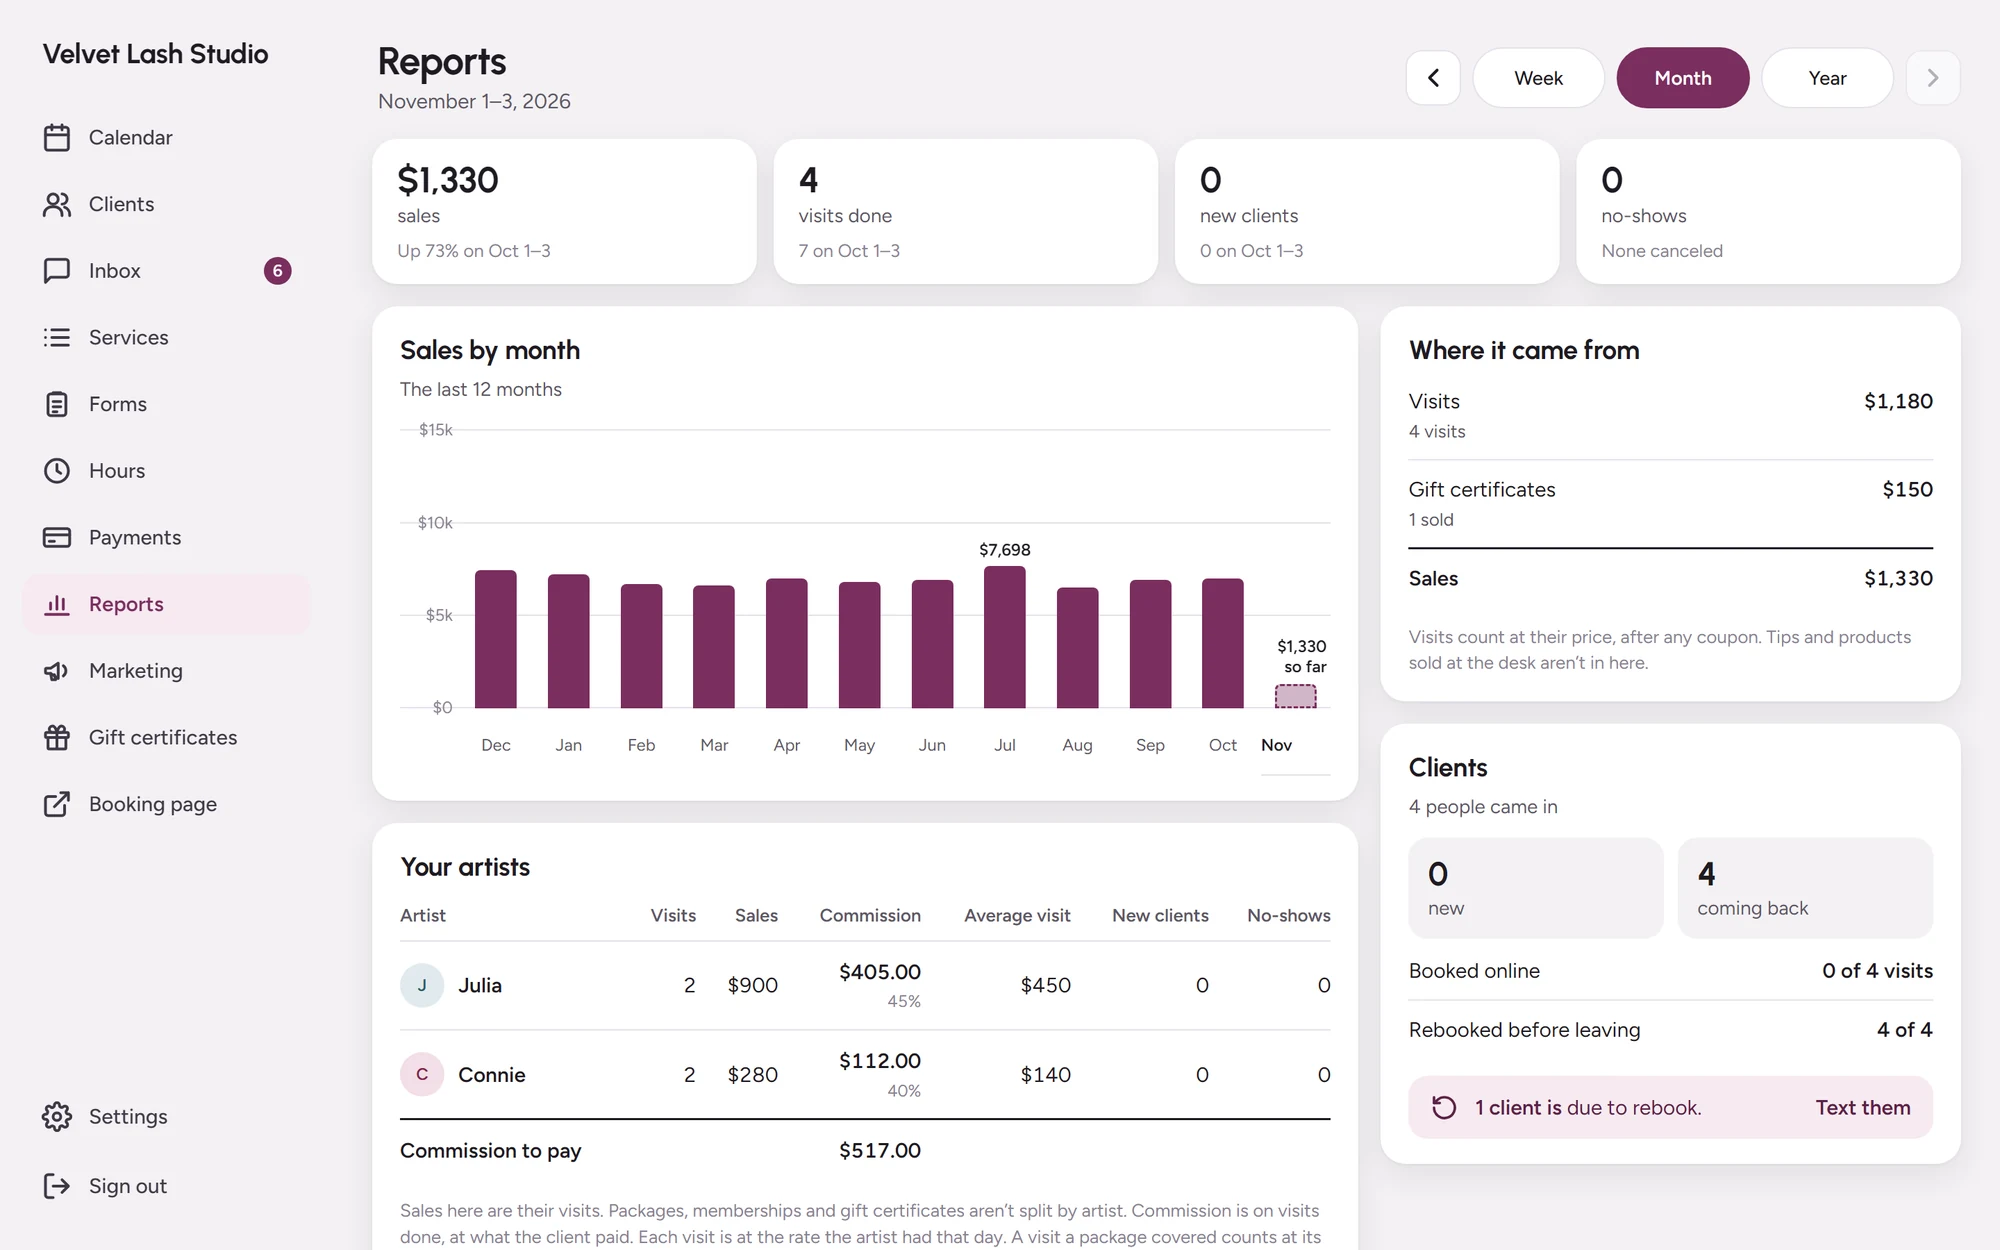Viewport: 2000px width, 1250px height.
Task: Click the Rebooked before leaving row
Action: click(1670, 1030)
